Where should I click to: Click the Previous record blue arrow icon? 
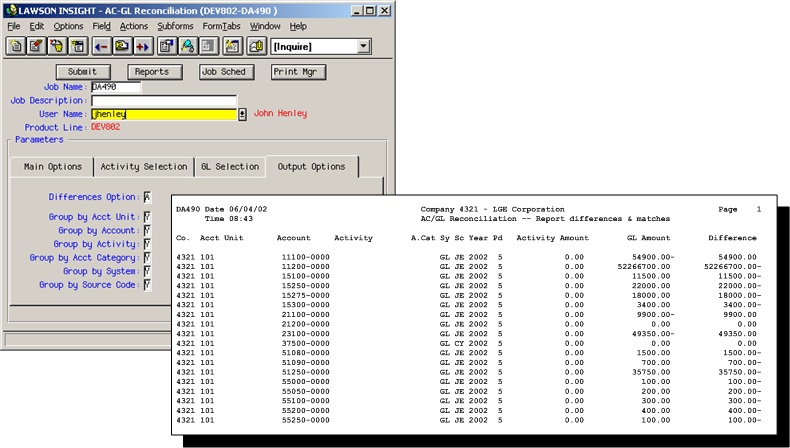[x=101, y=46]
